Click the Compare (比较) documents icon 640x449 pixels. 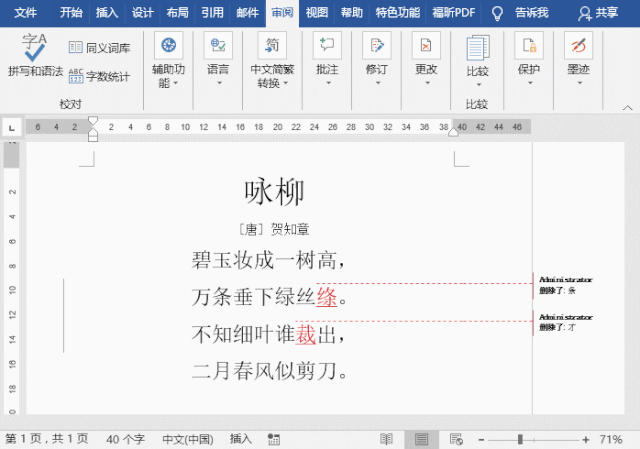click(x=478, y=47)
